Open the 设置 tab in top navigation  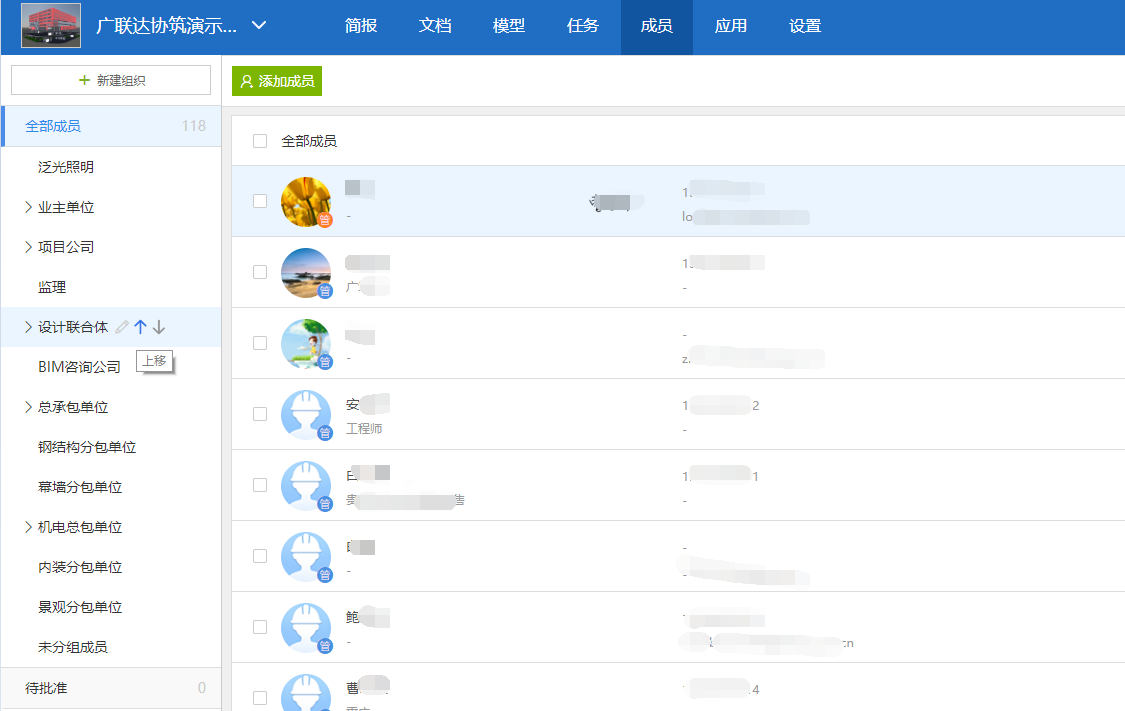[805, 27]
